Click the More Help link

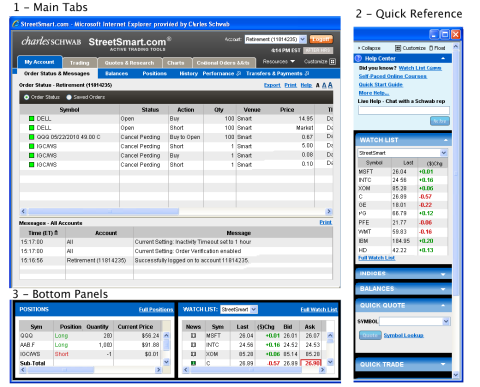point(374,93)
